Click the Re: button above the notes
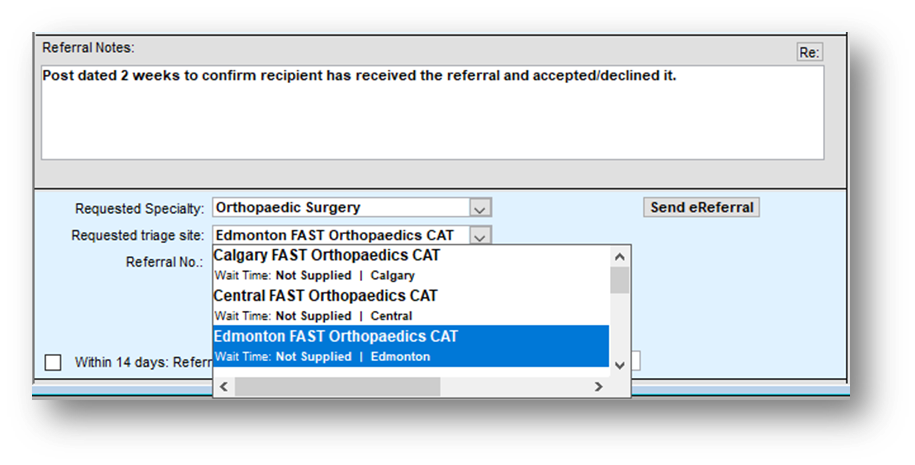The width and height of the screenshot is (915, 465). coord(809,52)
